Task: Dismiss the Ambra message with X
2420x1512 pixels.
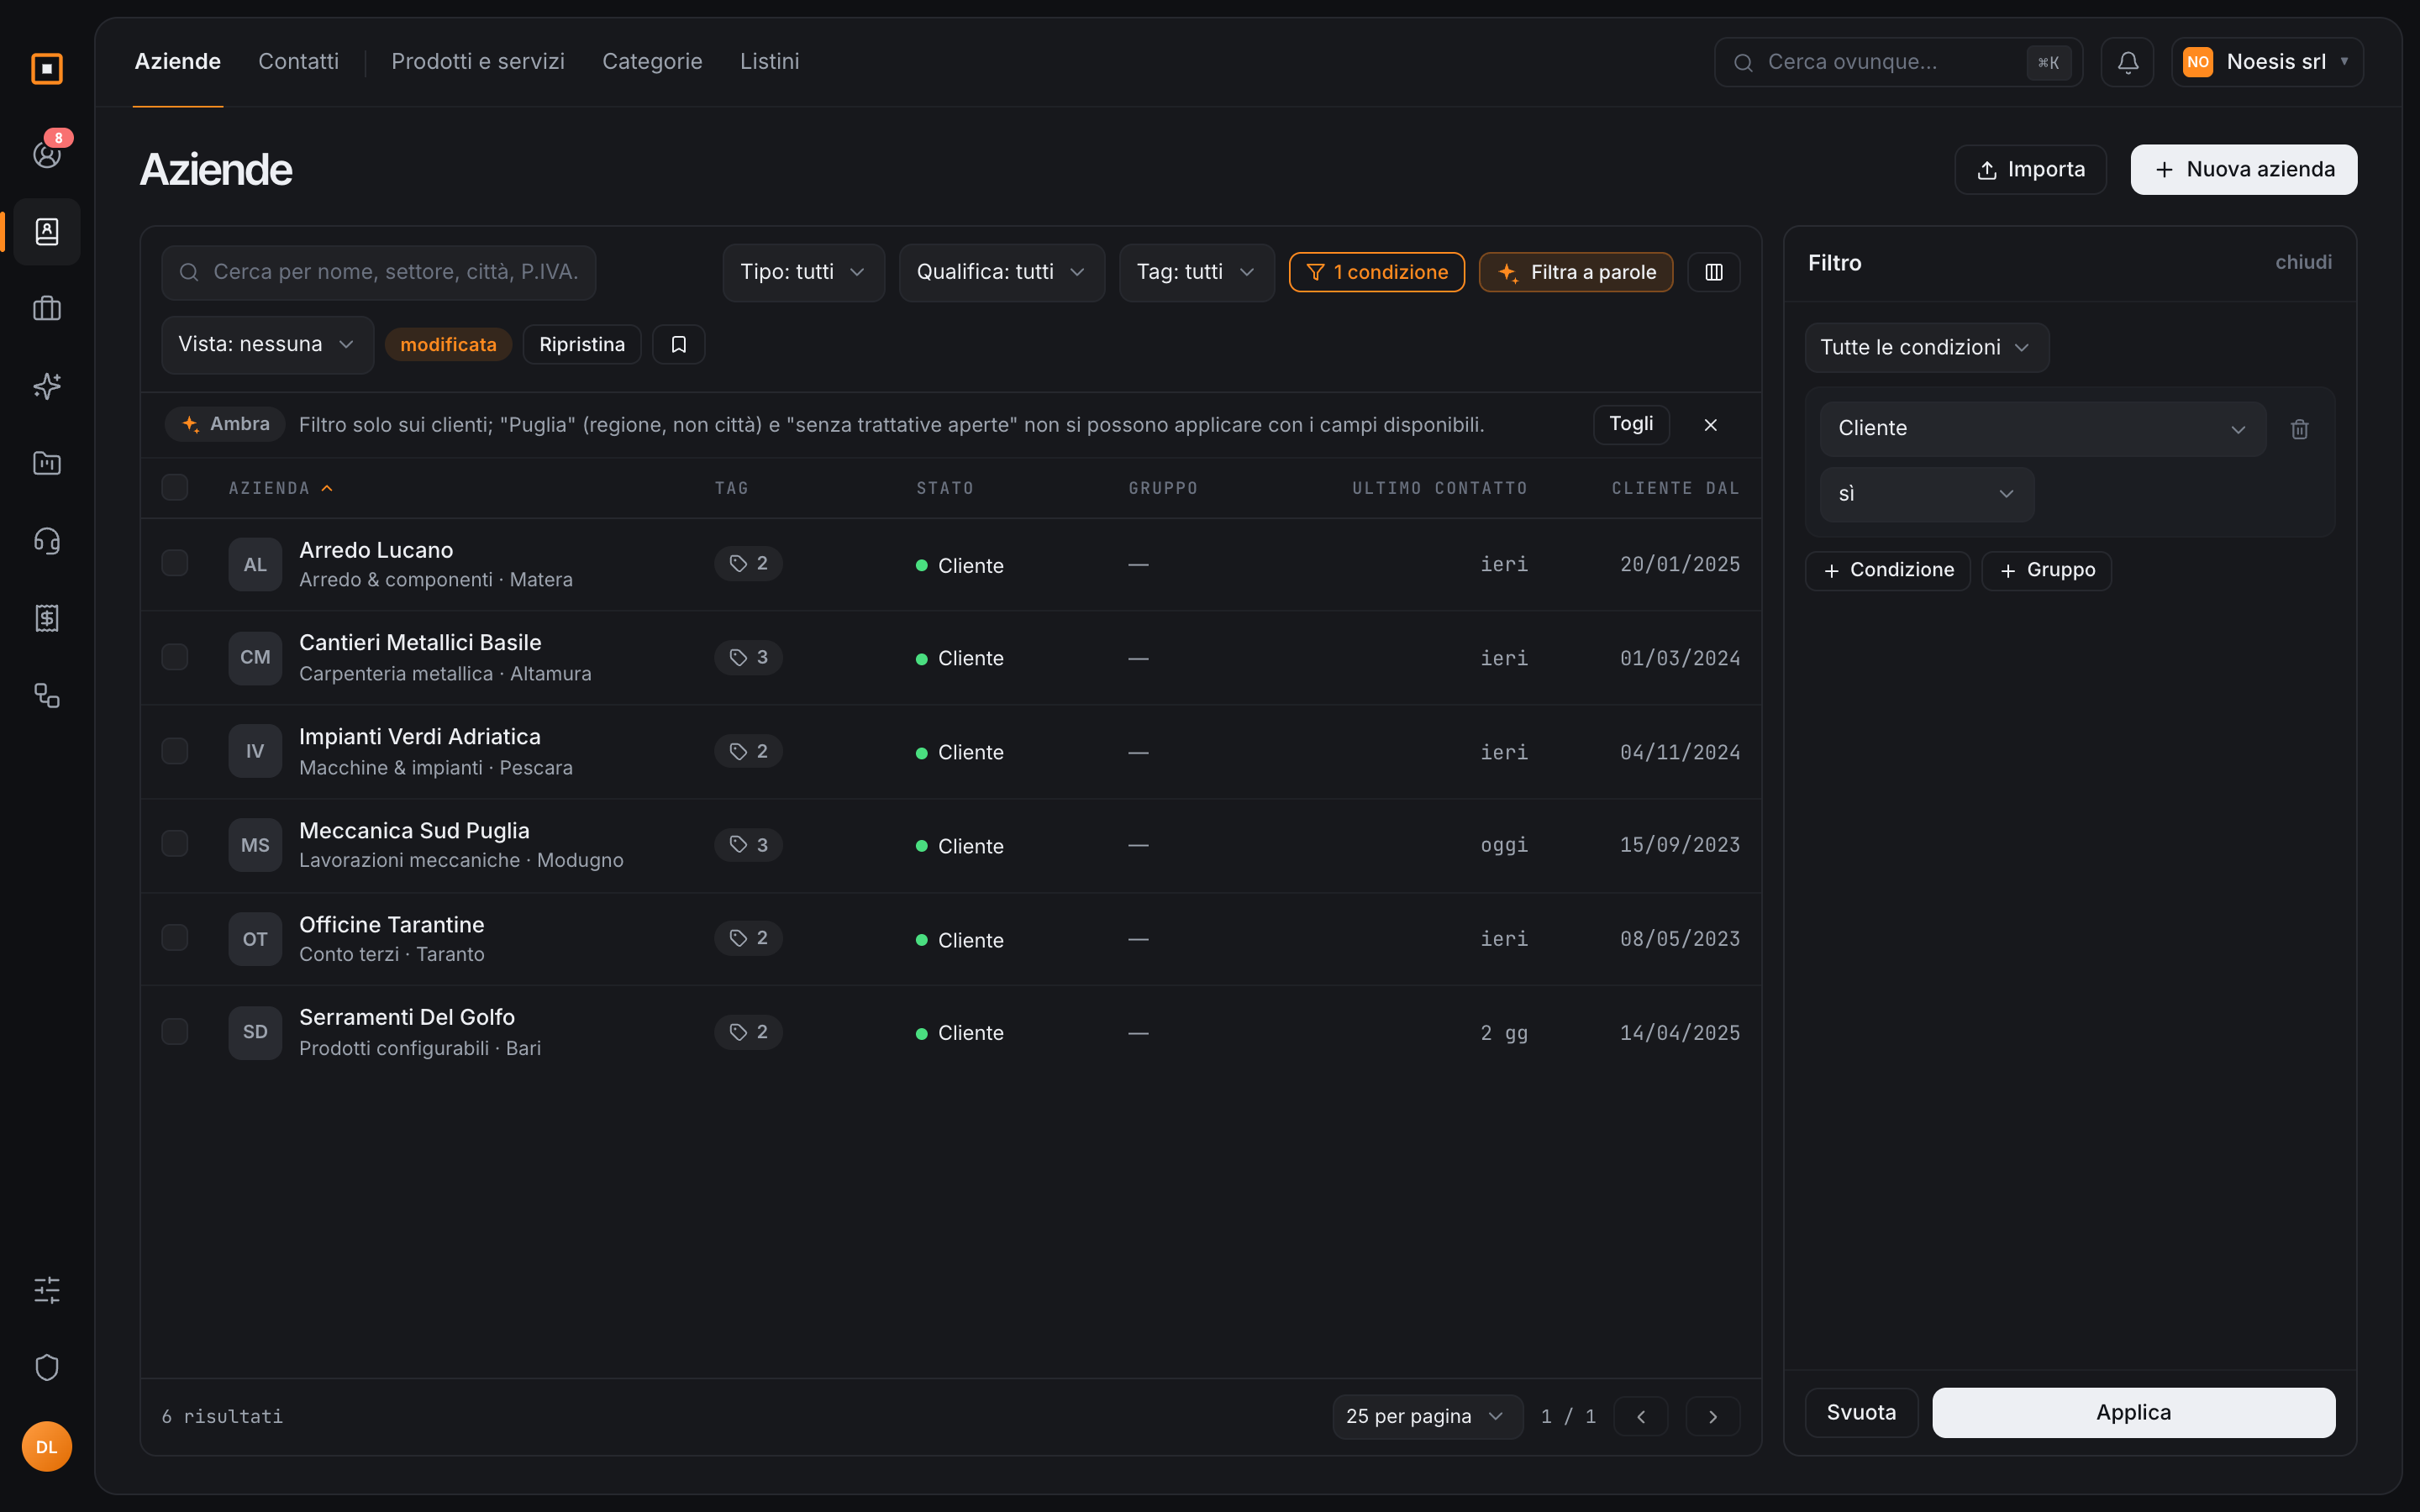Action: (x=1710, y=425)
